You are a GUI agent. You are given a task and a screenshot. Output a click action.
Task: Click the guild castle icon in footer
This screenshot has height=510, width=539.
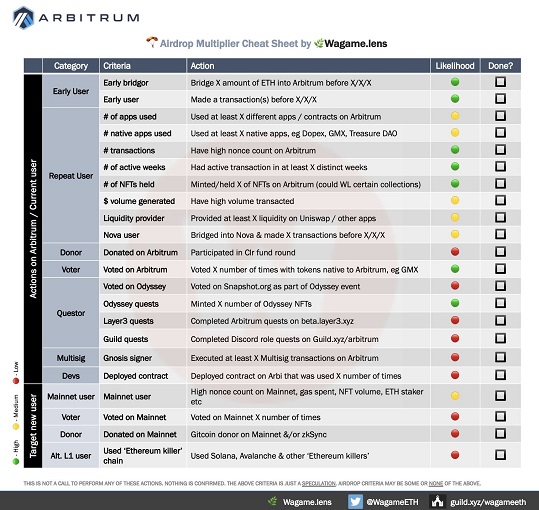click(437, 501)
